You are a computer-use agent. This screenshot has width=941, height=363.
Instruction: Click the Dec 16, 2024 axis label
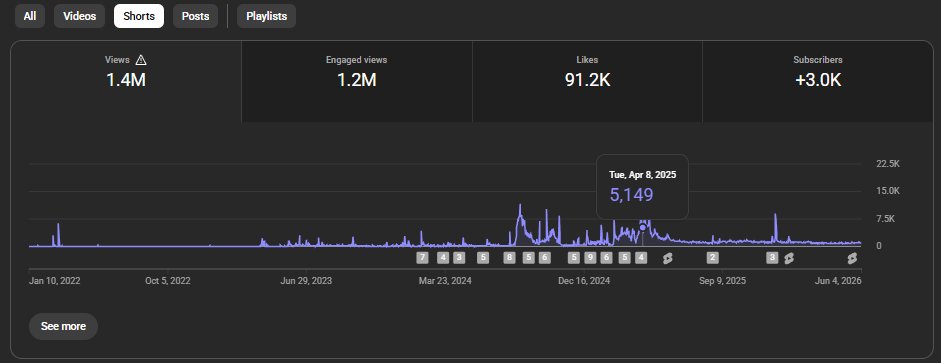(x=584, y=281)
